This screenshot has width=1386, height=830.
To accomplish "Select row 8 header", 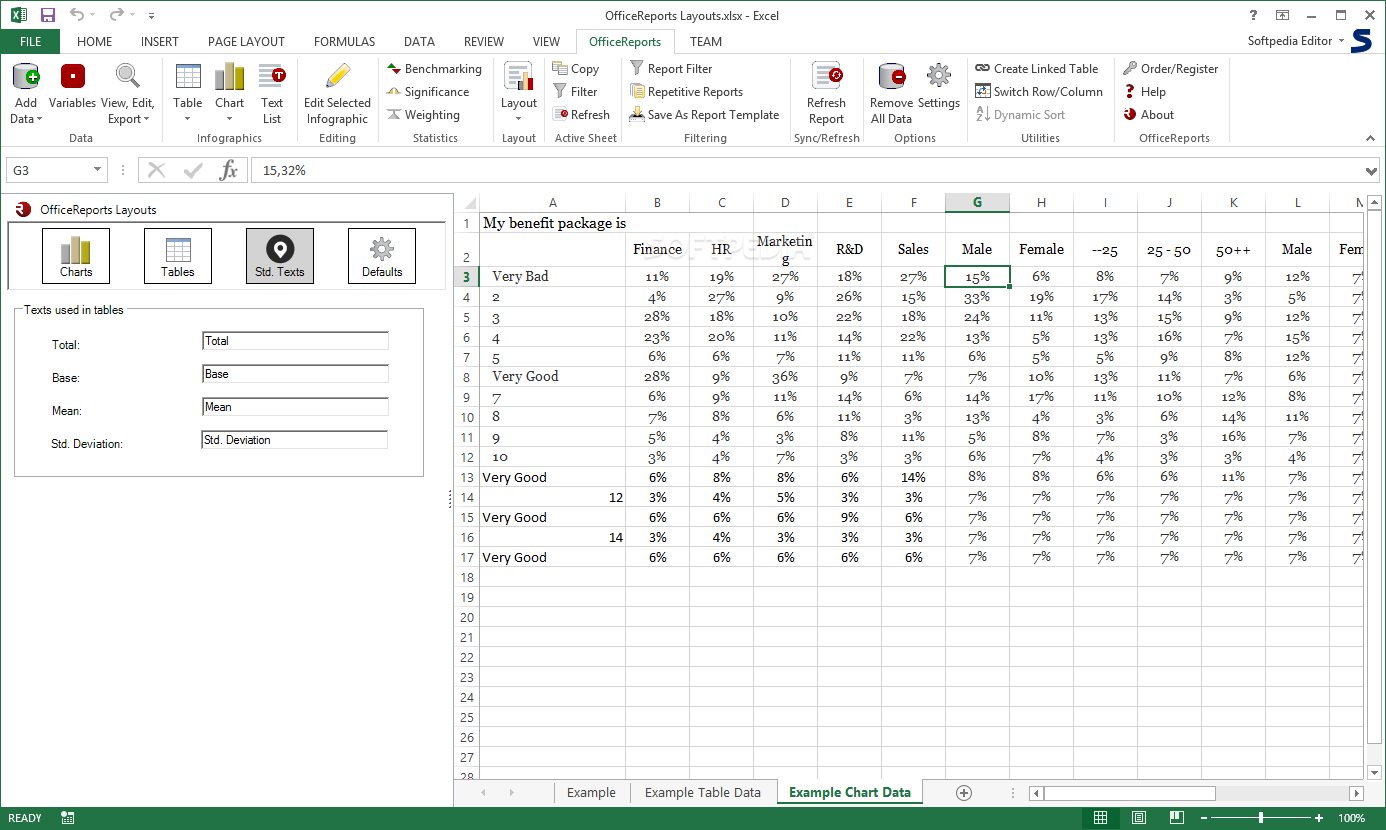I will [466, 377].
